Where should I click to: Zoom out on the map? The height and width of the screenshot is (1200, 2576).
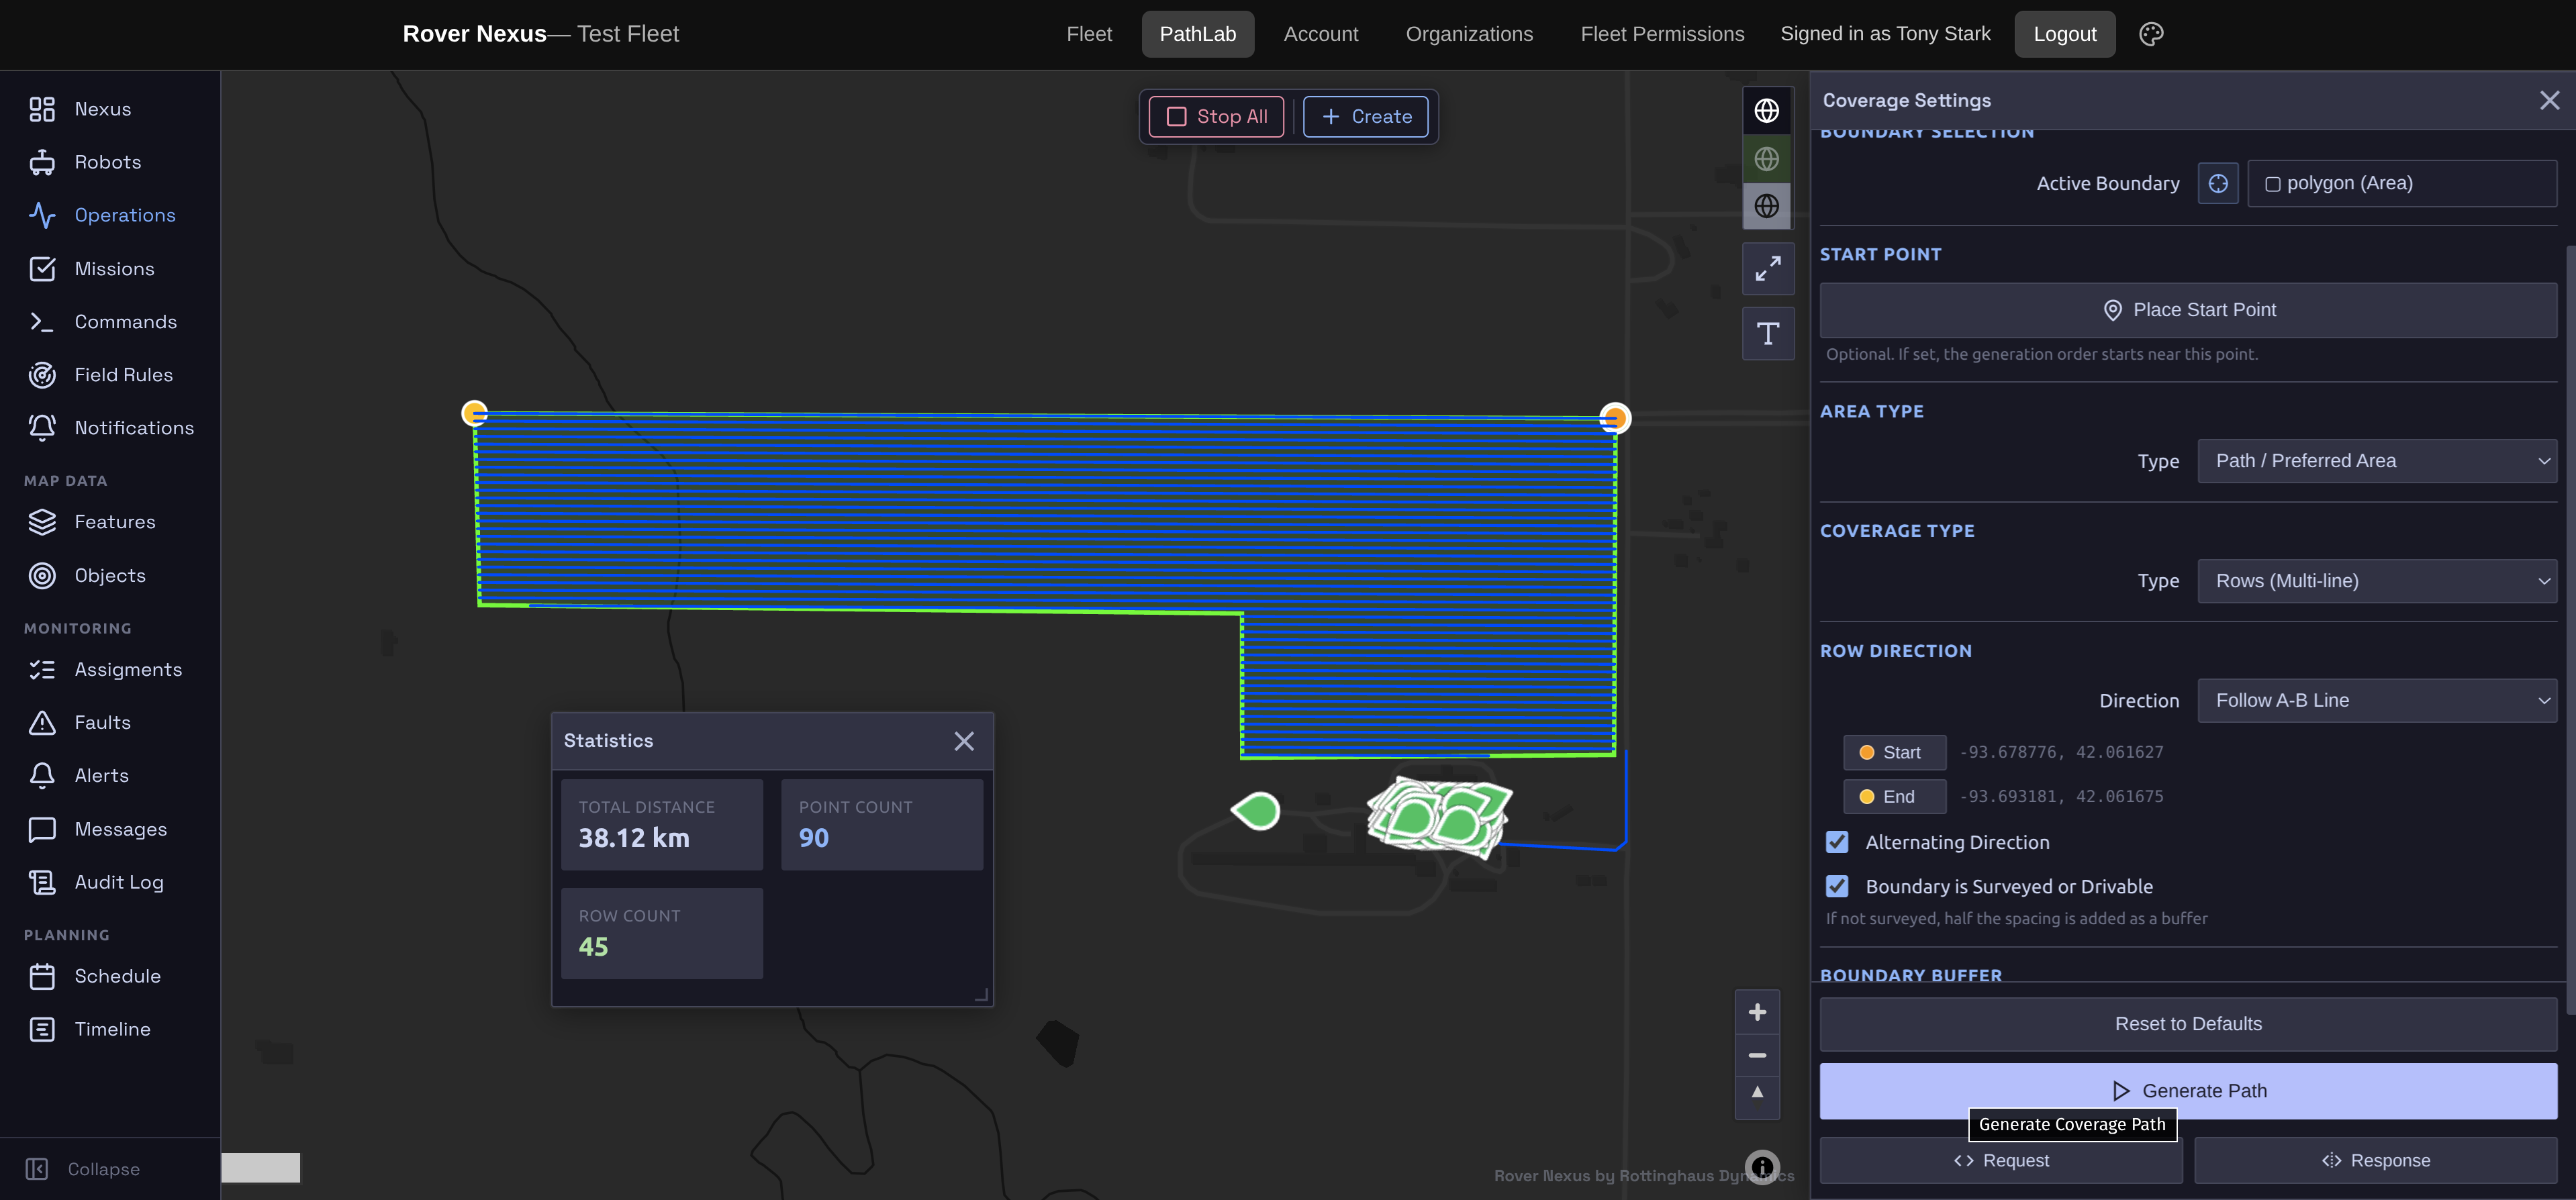(x=1757, y=1056)
